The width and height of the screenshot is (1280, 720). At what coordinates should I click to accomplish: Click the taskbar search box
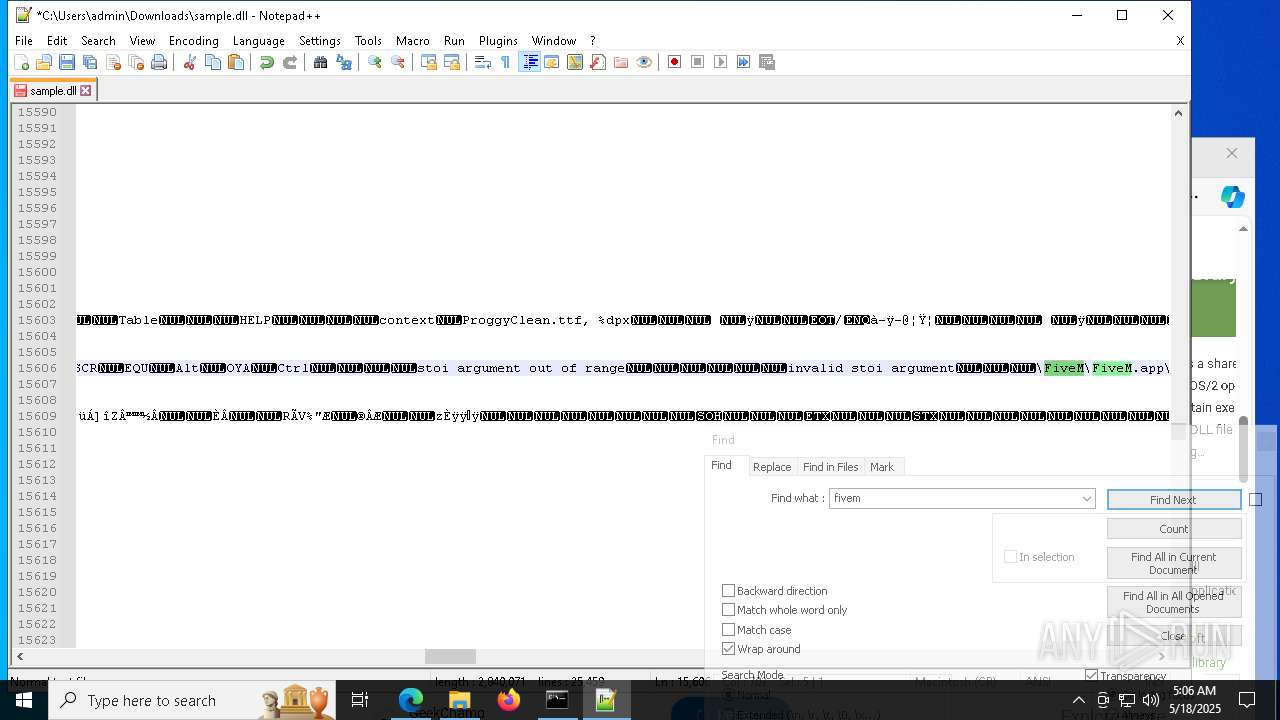coord(192,700)
